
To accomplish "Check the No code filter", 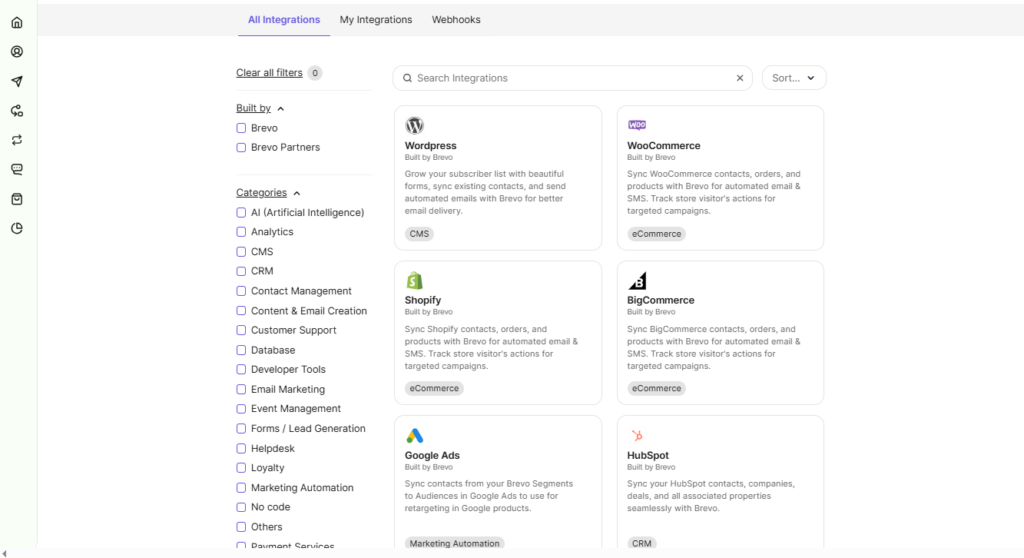I will click(x=241, y=507).
